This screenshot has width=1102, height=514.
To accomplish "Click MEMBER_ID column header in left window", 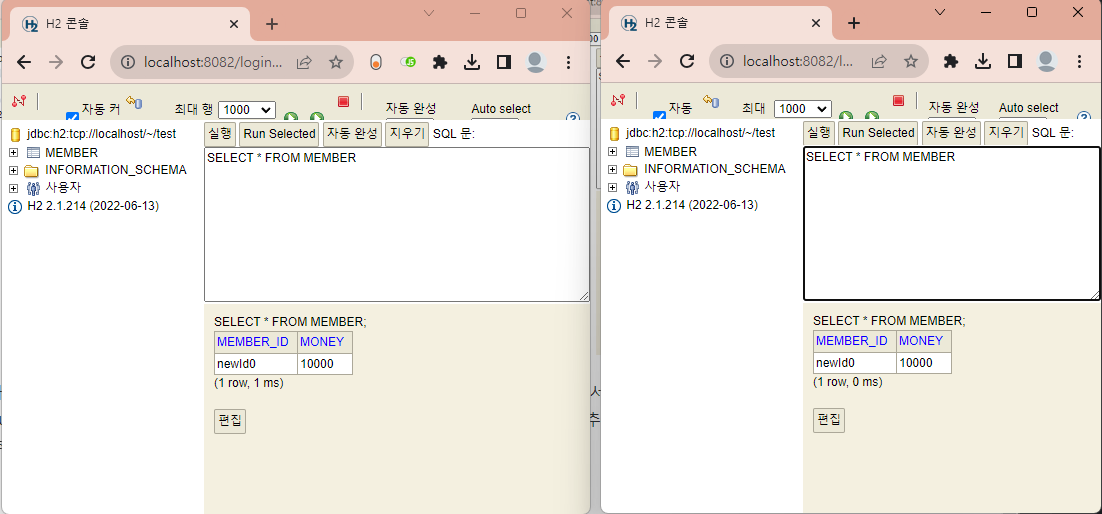I will [256, 342].
